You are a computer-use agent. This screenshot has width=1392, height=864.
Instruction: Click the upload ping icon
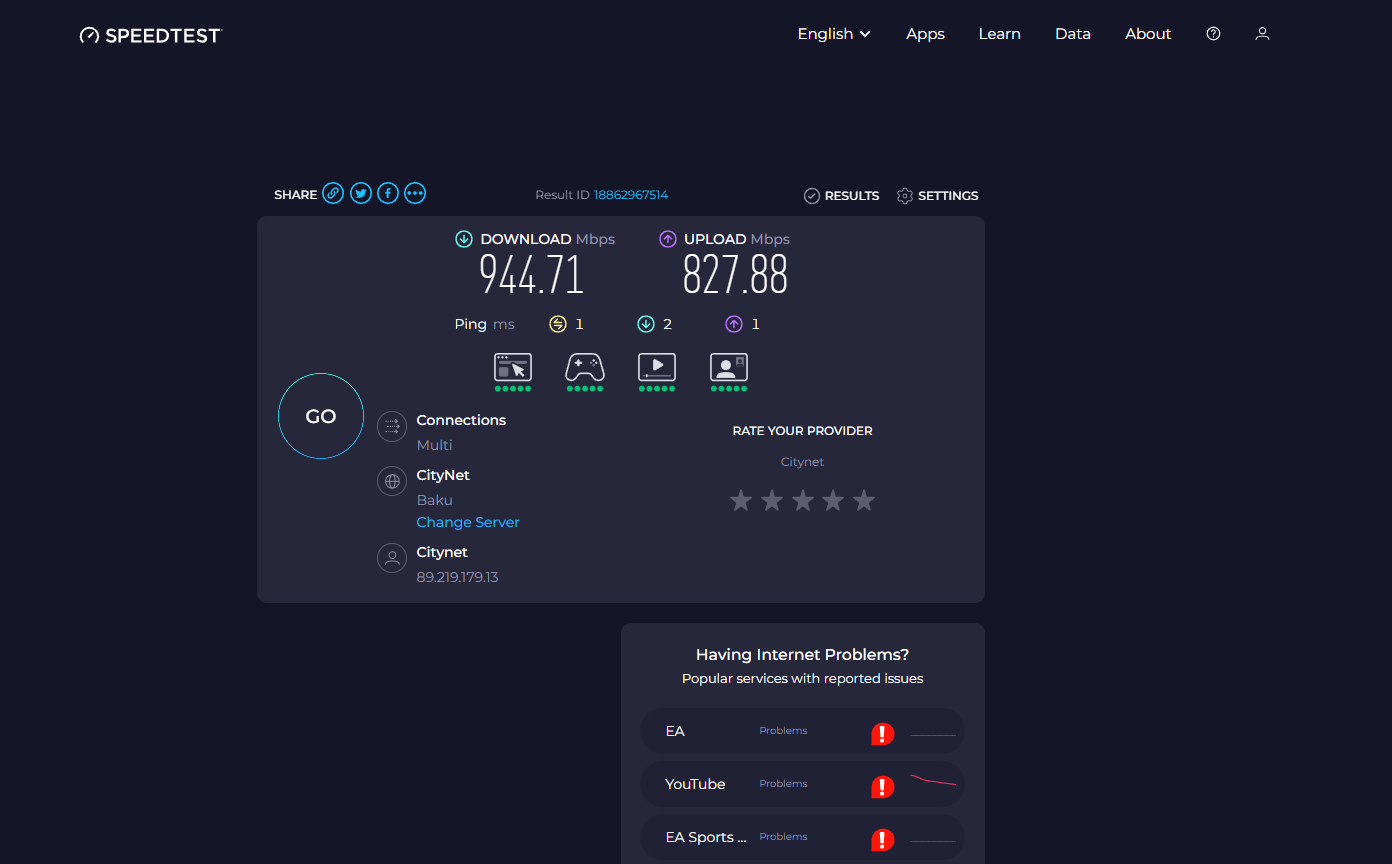point(734,324)
